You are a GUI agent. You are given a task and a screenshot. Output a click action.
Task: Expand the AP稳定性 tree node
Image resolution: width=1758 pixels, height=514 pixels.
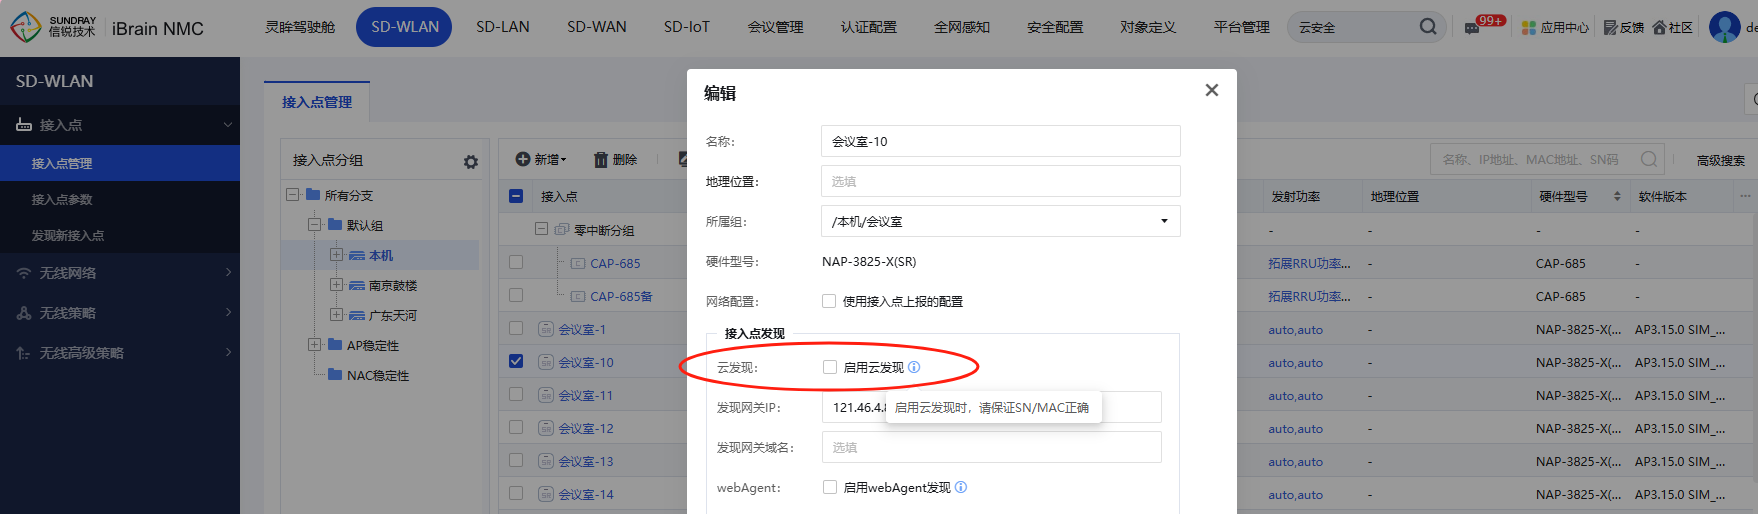(x=314, y=345)
